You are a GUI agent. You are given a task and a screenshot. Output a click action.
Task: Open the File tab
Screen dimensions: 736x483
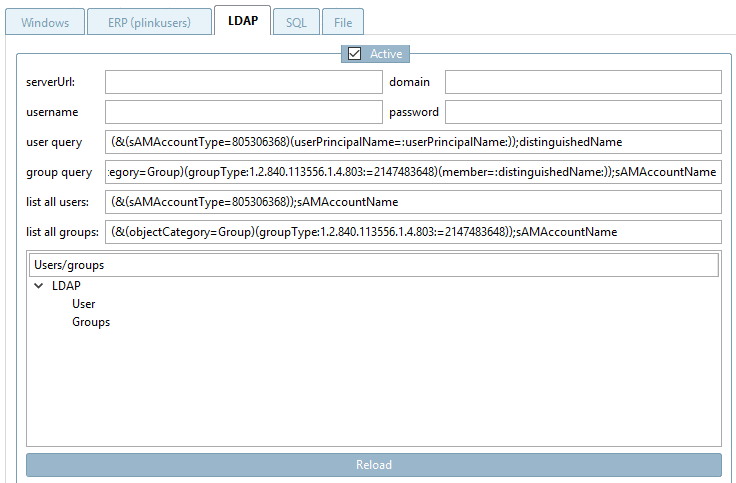[343, 22]
